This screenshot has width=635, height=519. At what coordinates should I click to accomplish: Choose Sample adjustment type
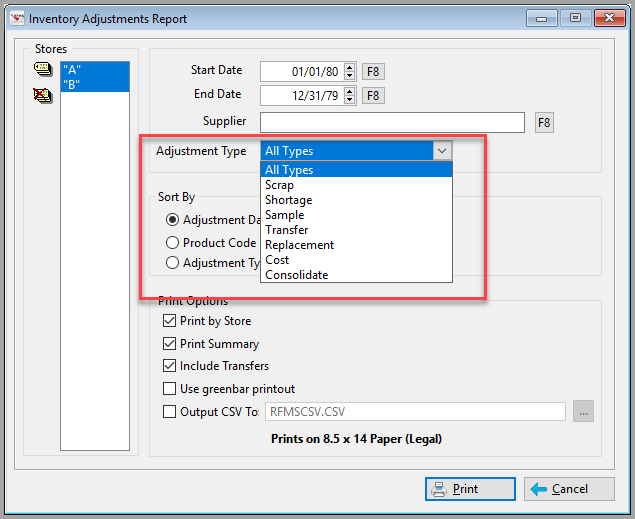click(x=356, y=215)
